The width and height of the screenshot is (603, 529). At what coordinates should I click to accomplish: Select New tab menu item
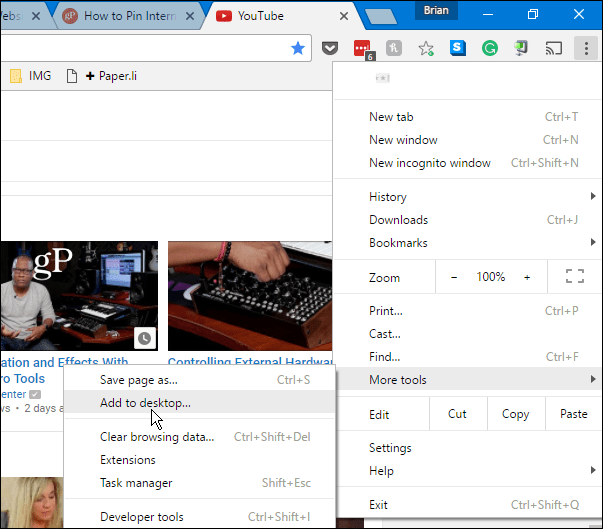coord(467,117)
